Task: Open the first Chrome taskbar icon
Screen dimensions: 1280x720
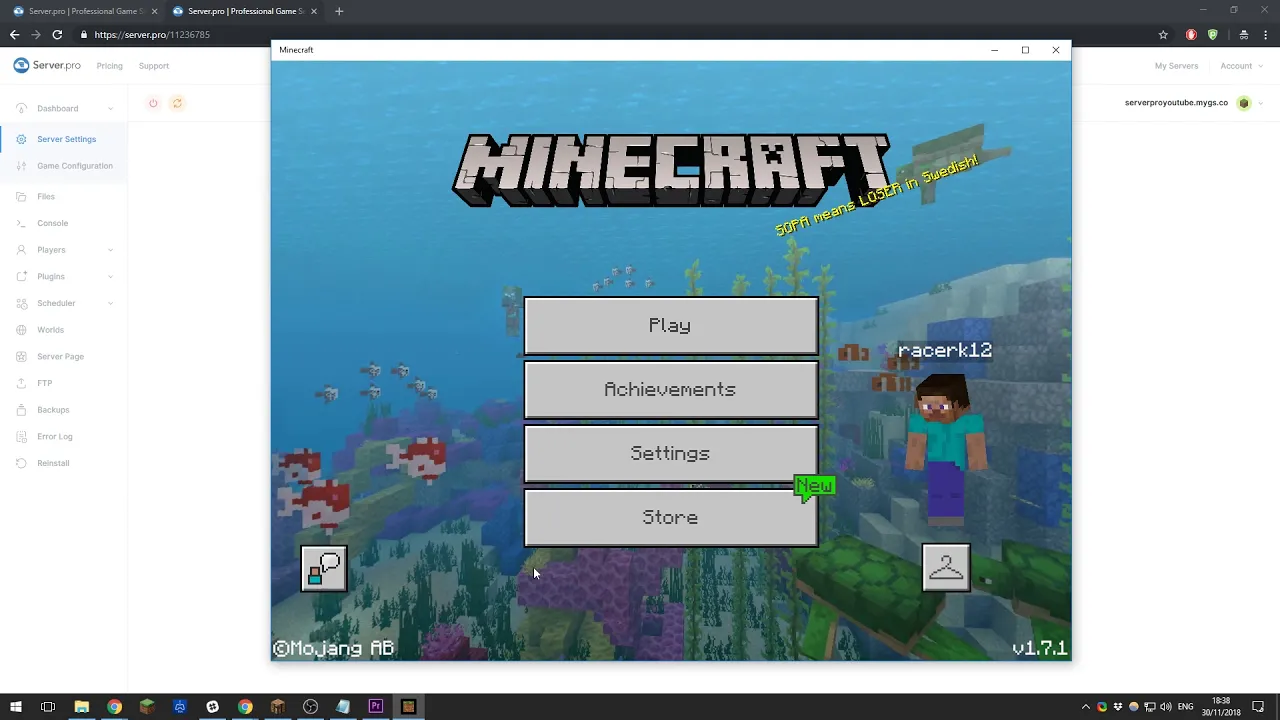Action: [x=114, y=707]
